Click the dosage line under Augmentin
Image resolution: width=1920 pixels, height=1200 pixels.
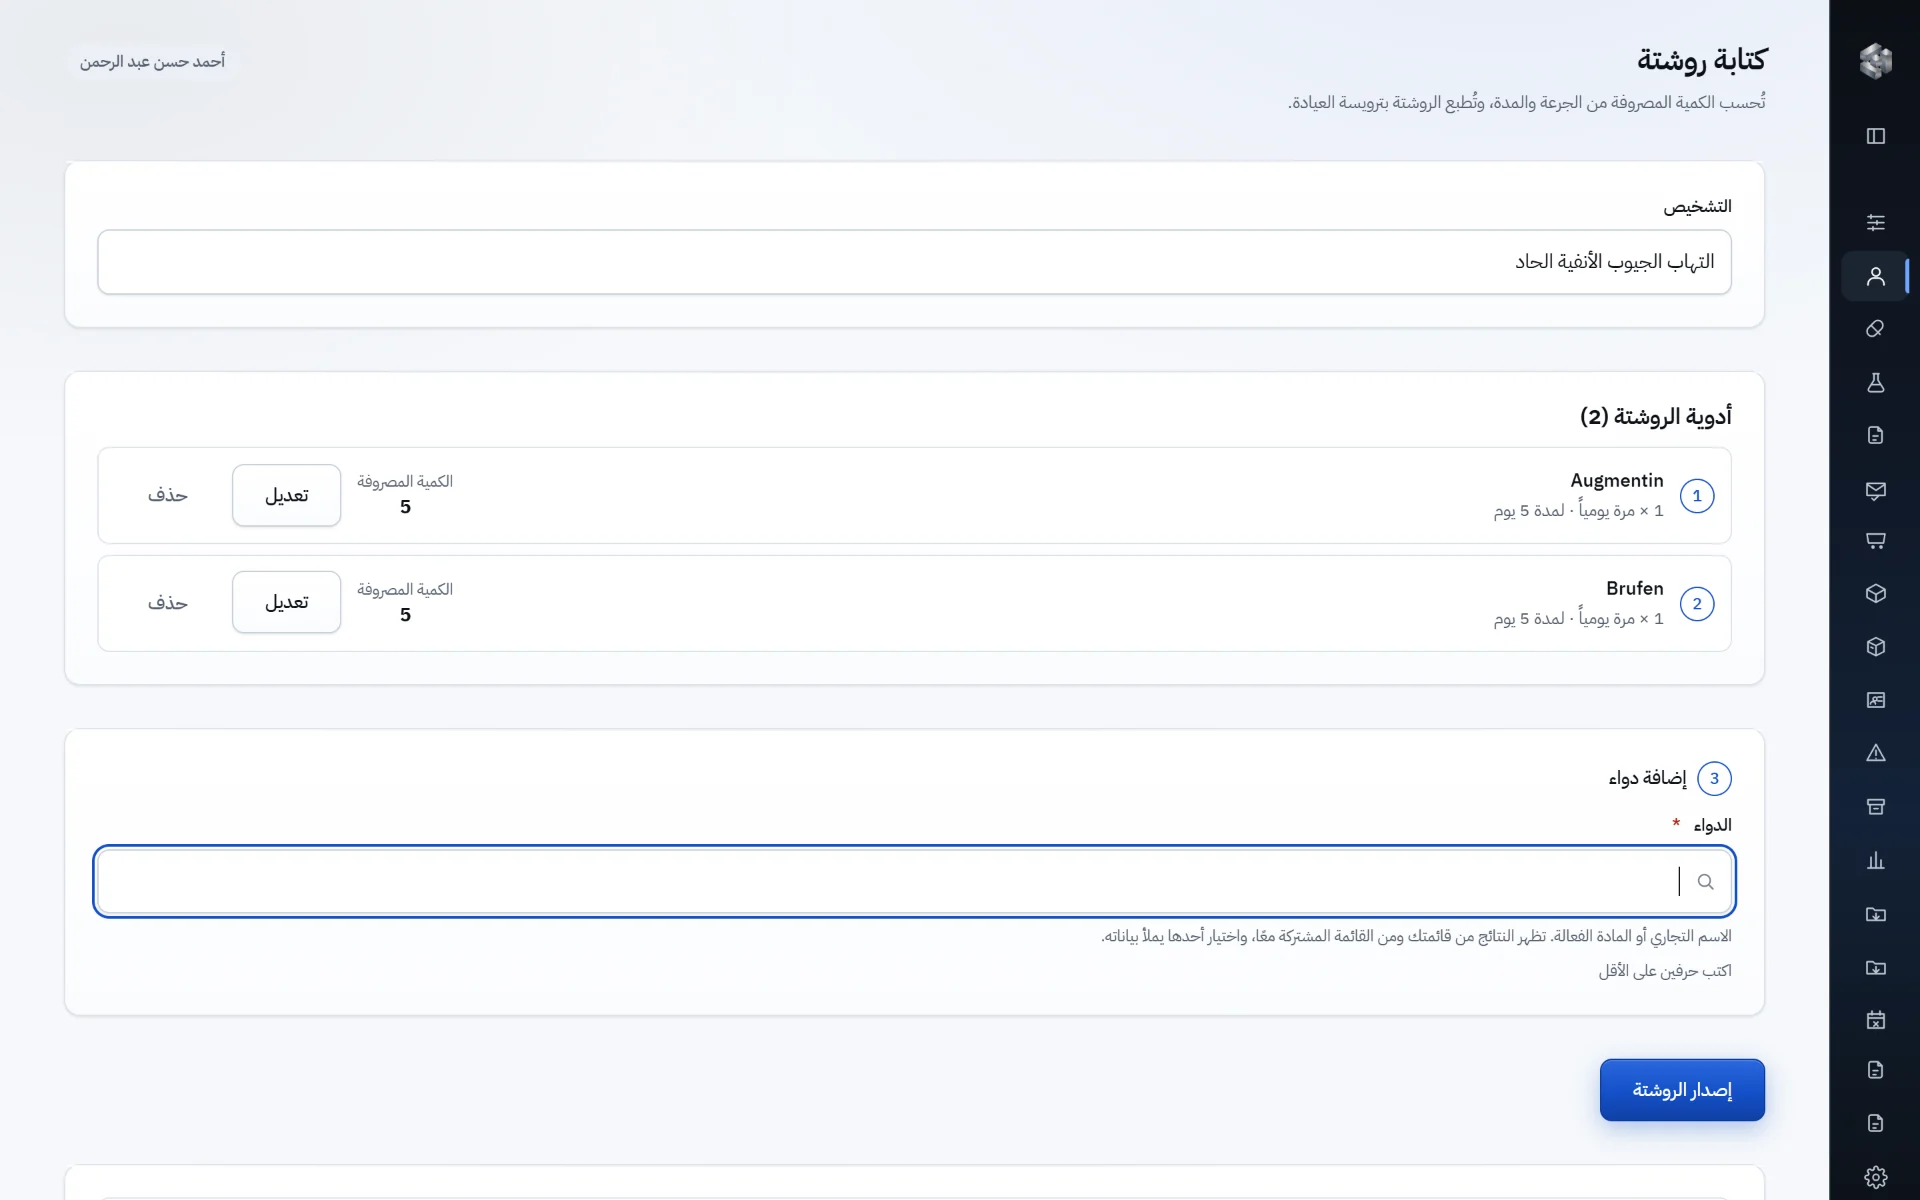[1579, 511]
